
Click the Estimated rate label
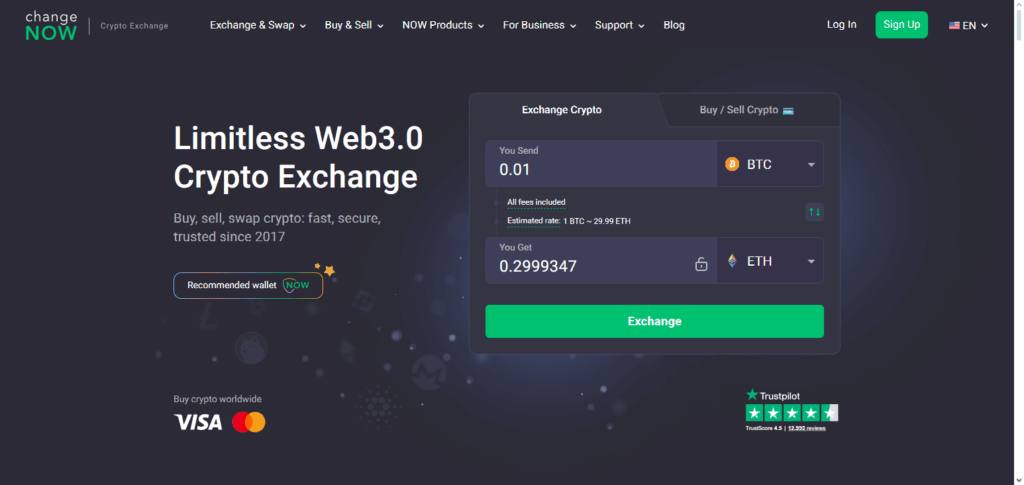pyautogui.click(x=534, y=221)
